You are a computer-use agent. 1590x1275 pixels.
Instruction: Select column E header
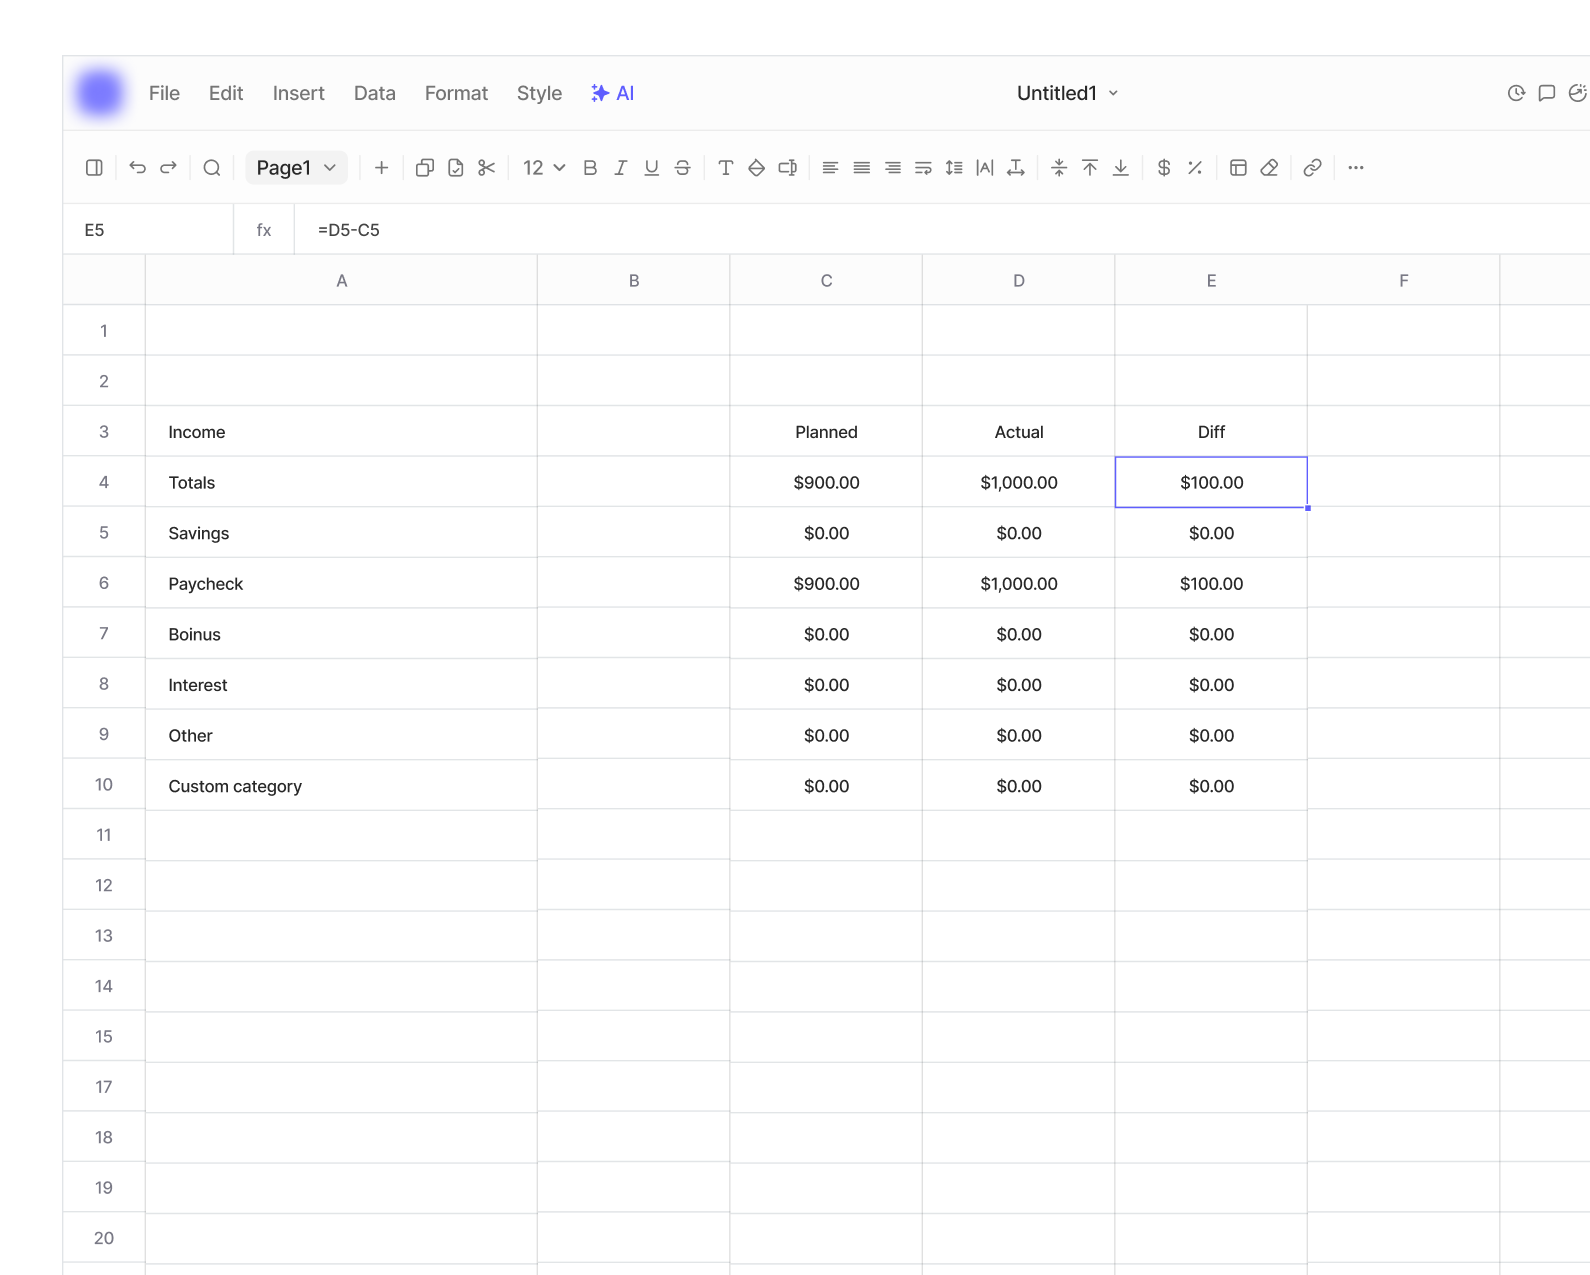(1211, 281)
